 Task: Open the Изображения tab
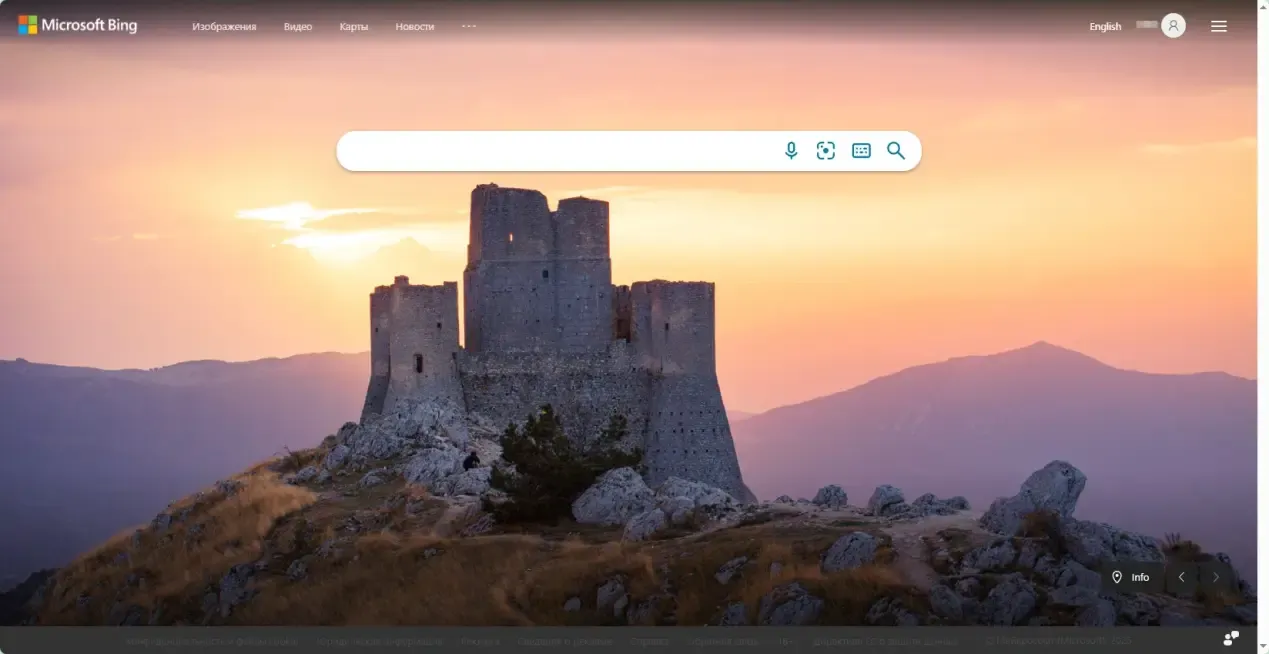(224, 27)
